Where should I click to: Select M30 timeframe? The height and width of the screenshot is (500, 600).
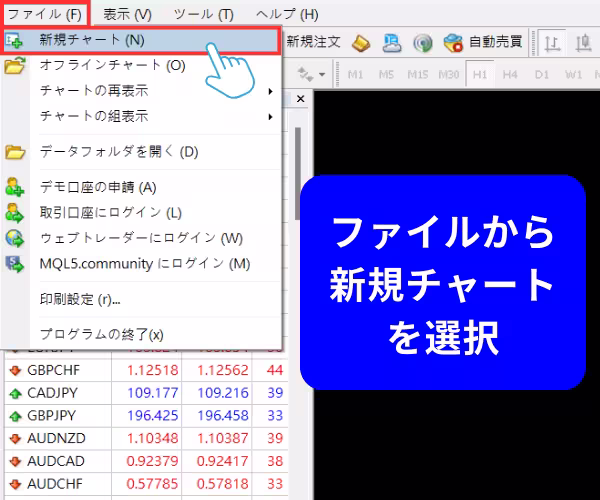pos(448,74)
